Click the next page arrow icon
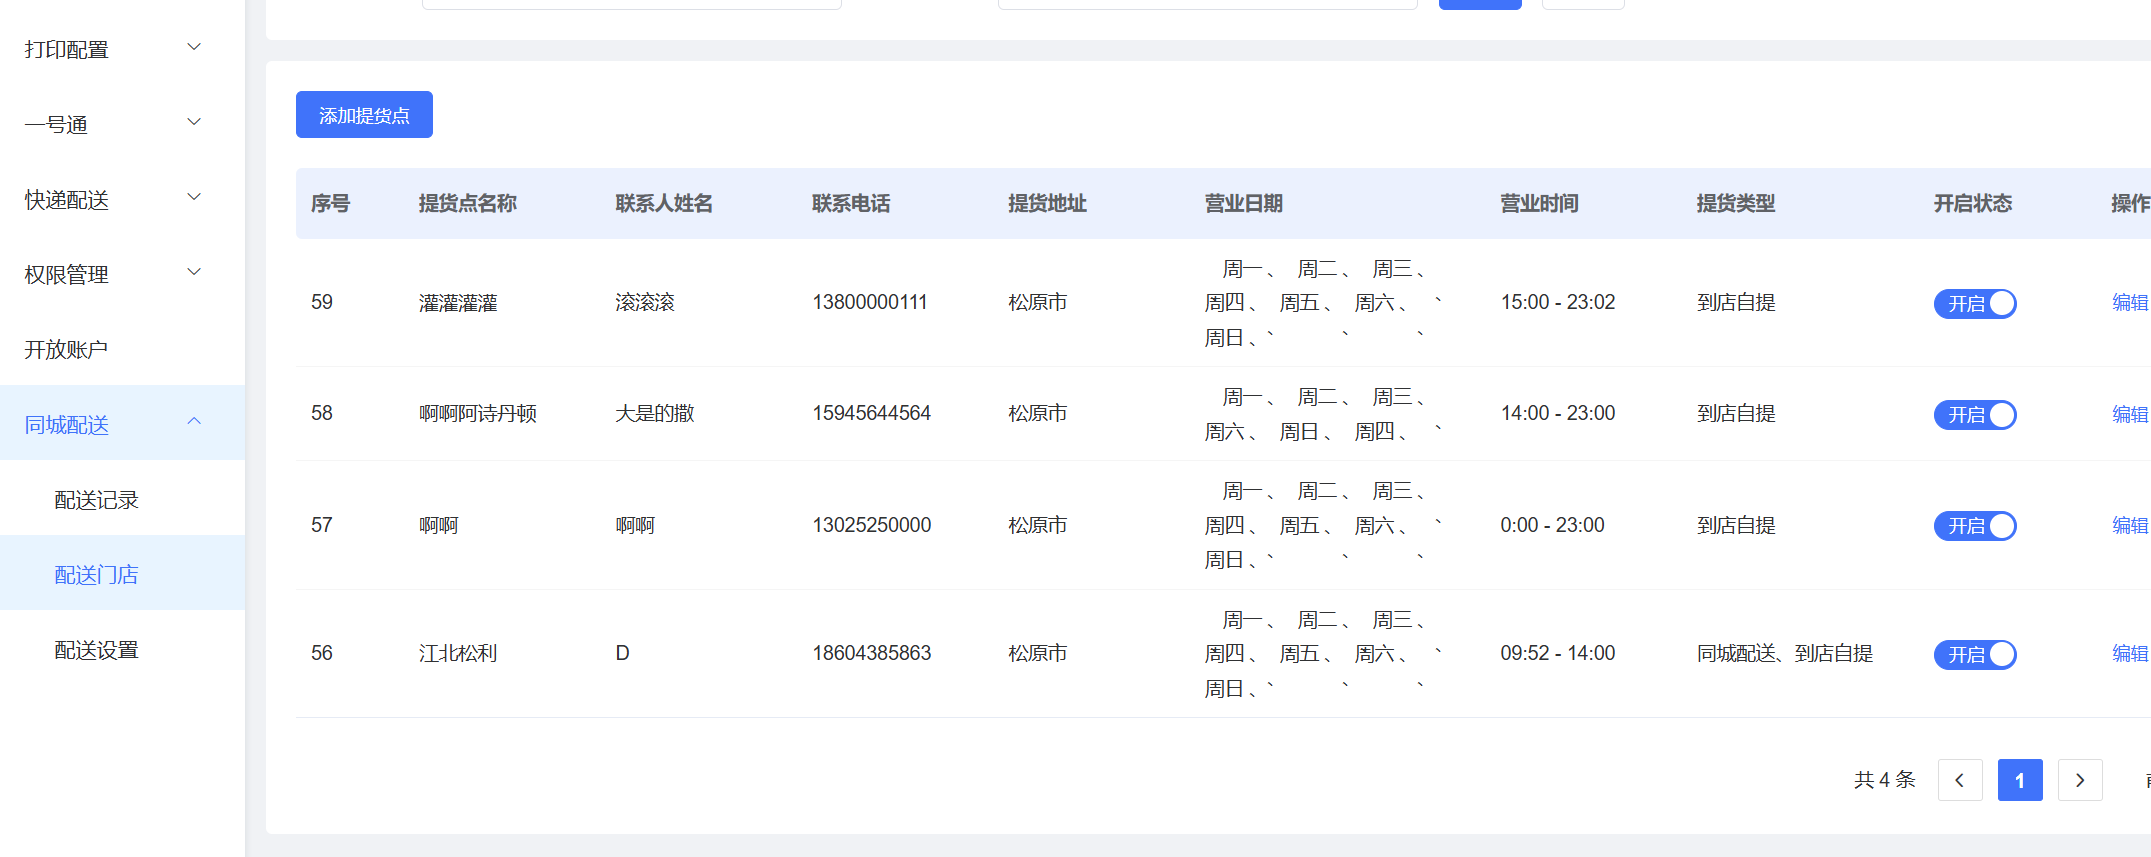The height and width of the screenshot is (857, 2151). click(2079, 780)
